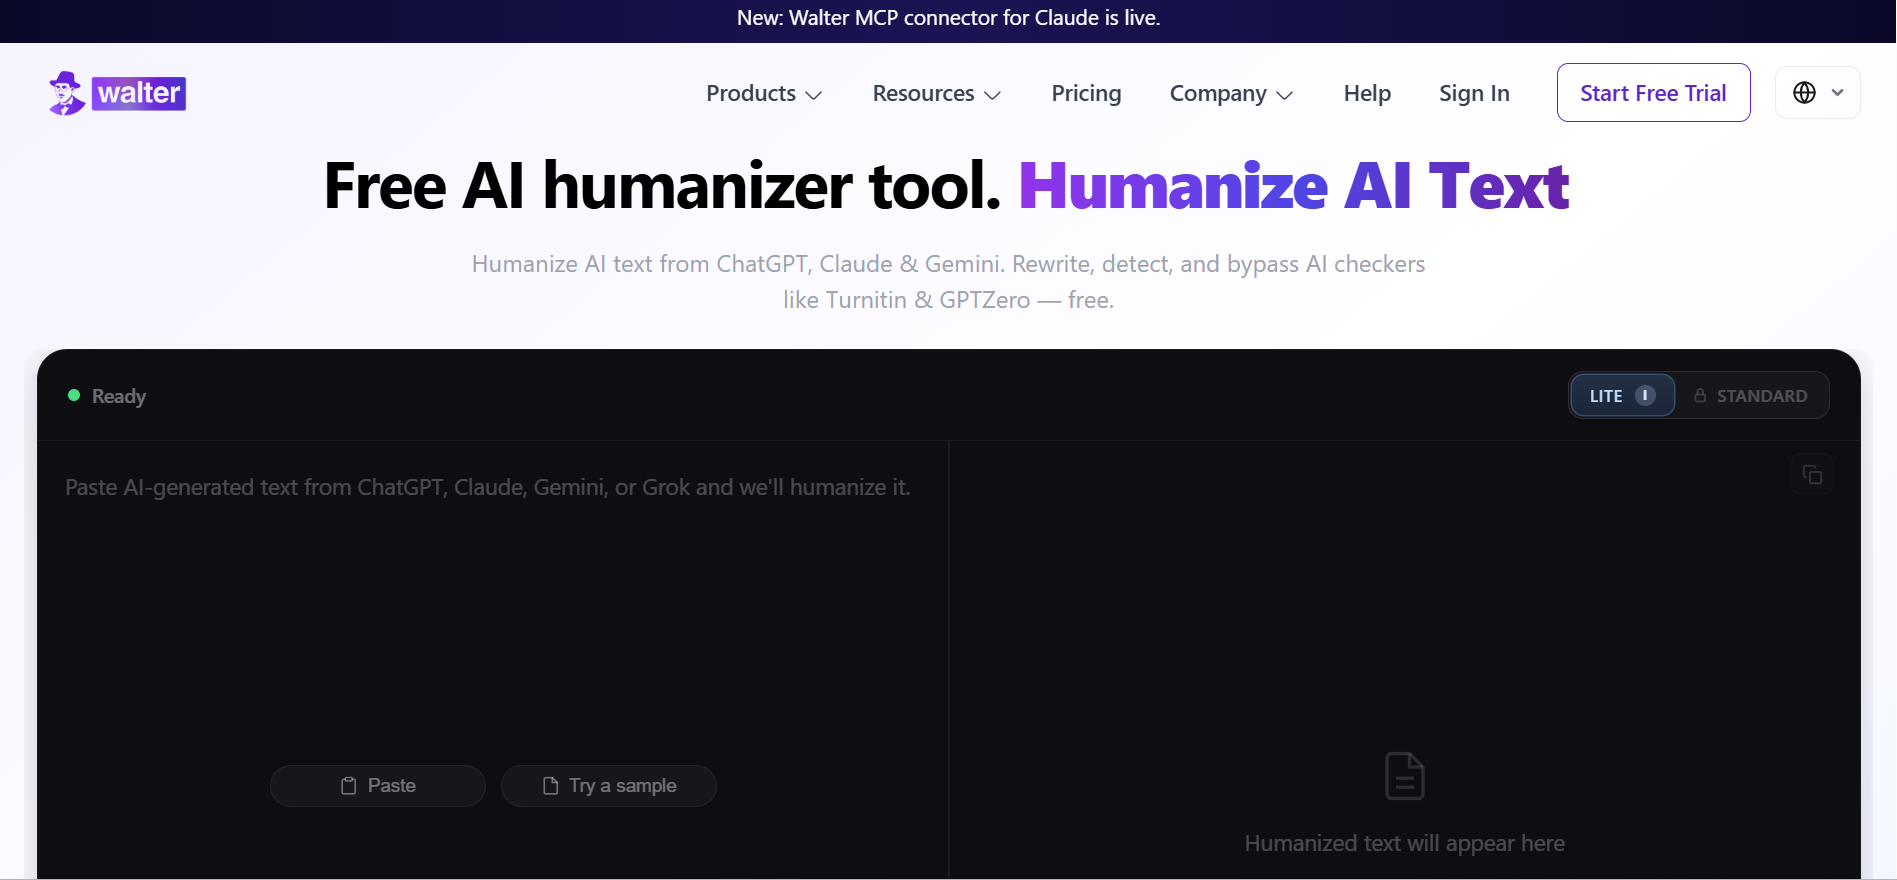Go to Sign In
Viewport: 1897px width, 880px height.
(x=1474, y=93)
